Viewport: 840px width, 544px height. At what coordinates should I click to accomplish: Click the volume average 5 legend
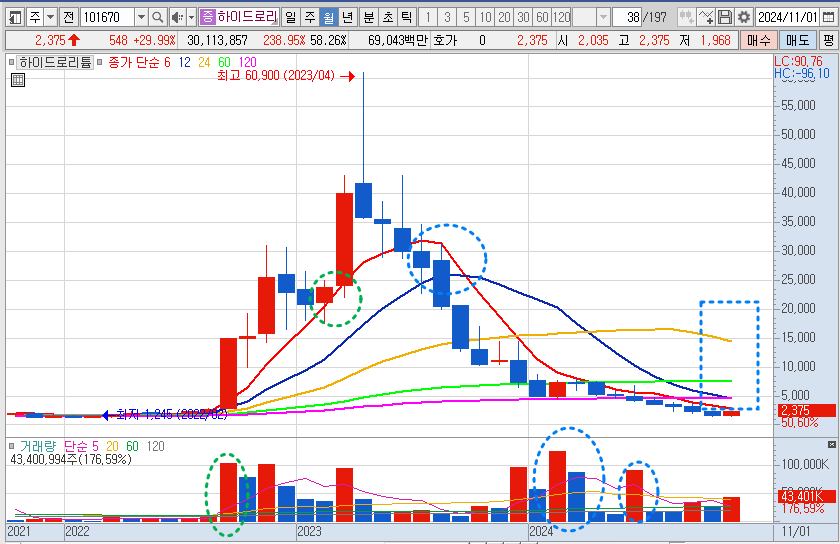(x=95, y=446)
